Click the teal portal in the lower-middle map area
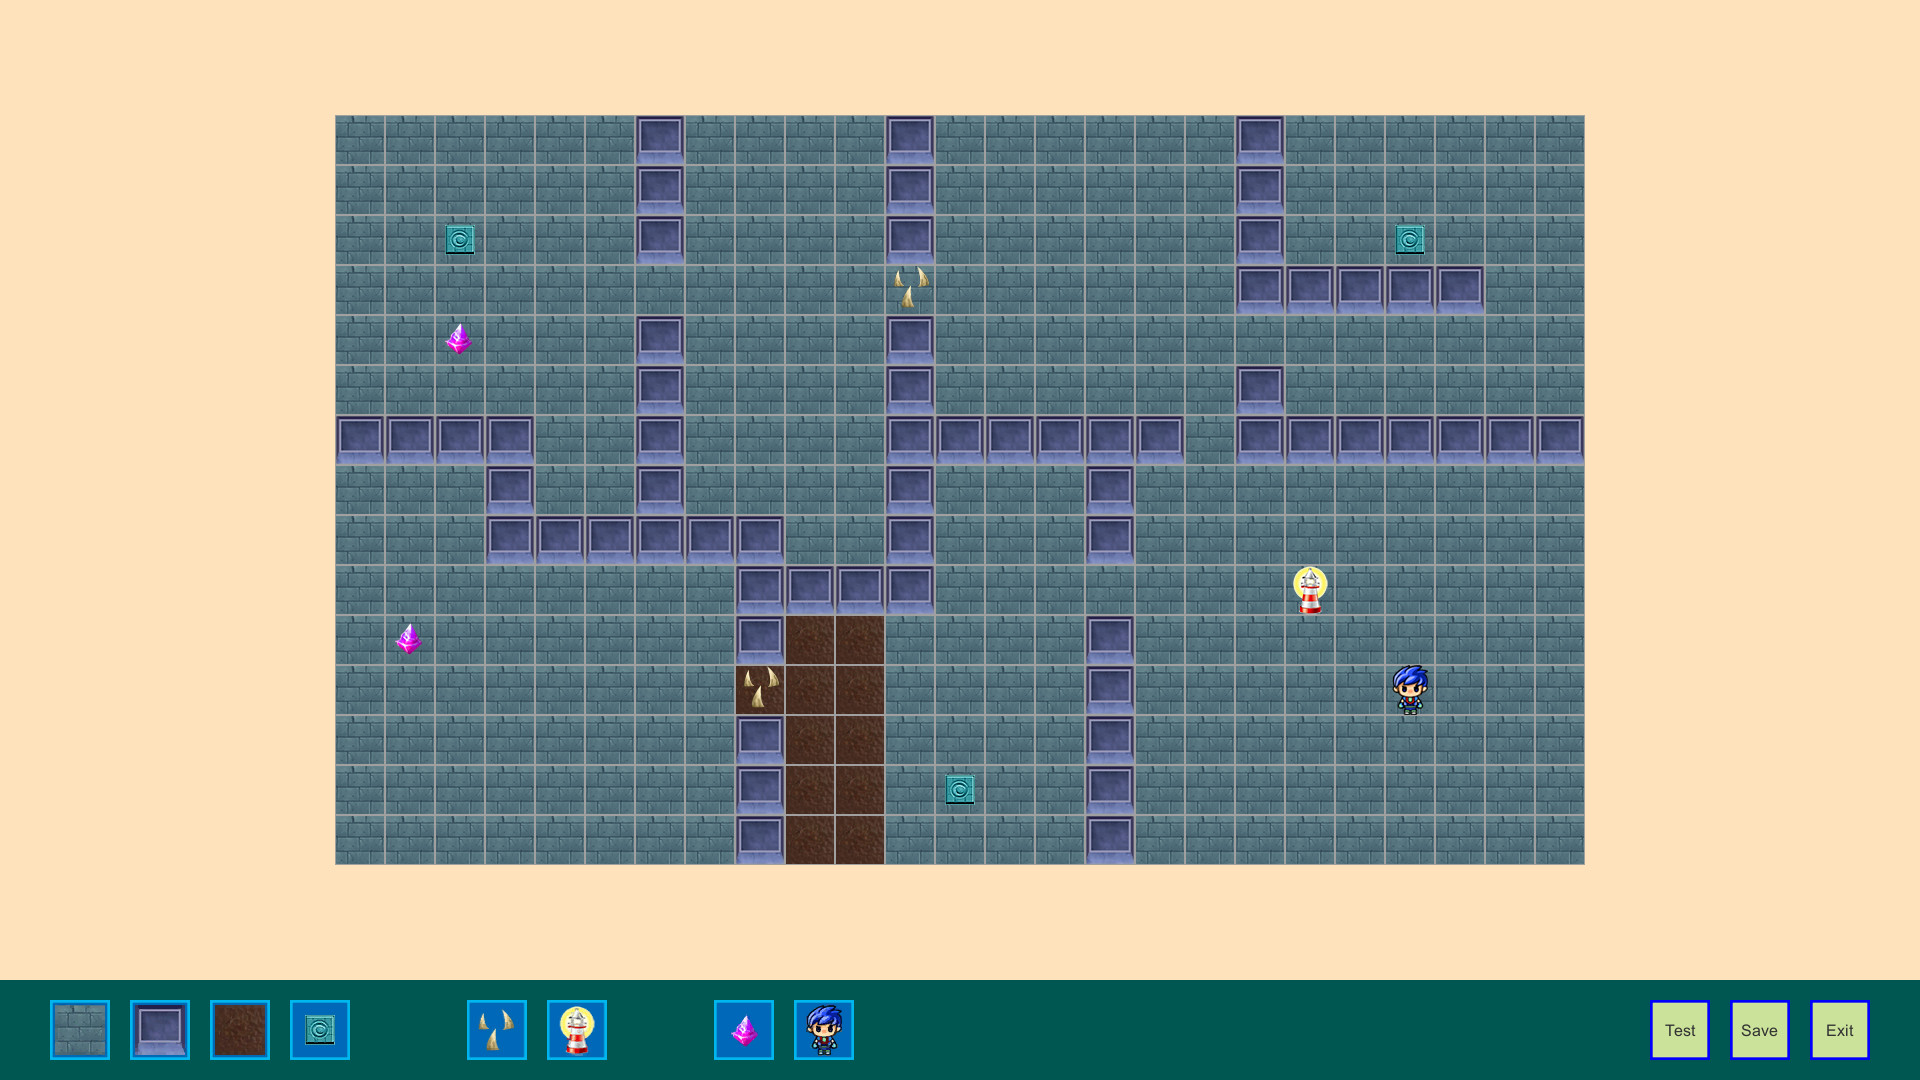1920x1080 pixels. click(959, 789)
